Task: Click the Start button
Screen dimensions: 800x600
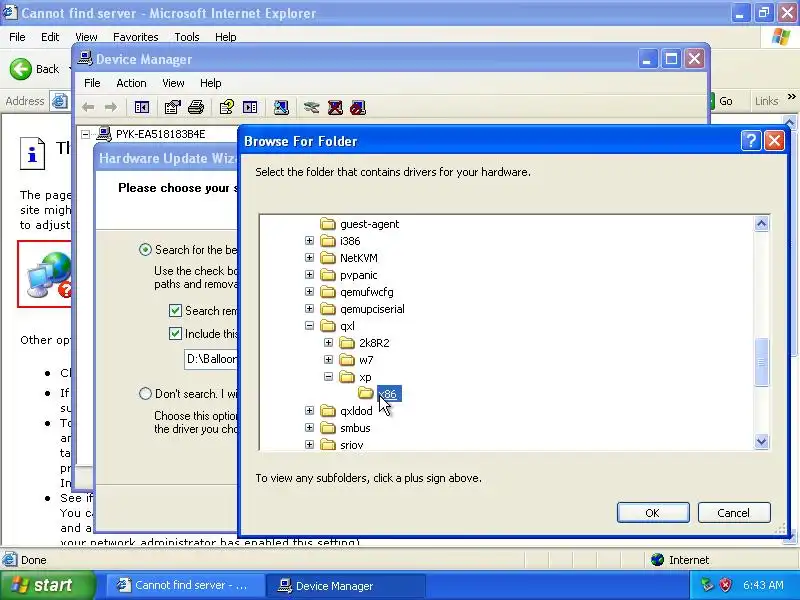Action: click(48, 585)
